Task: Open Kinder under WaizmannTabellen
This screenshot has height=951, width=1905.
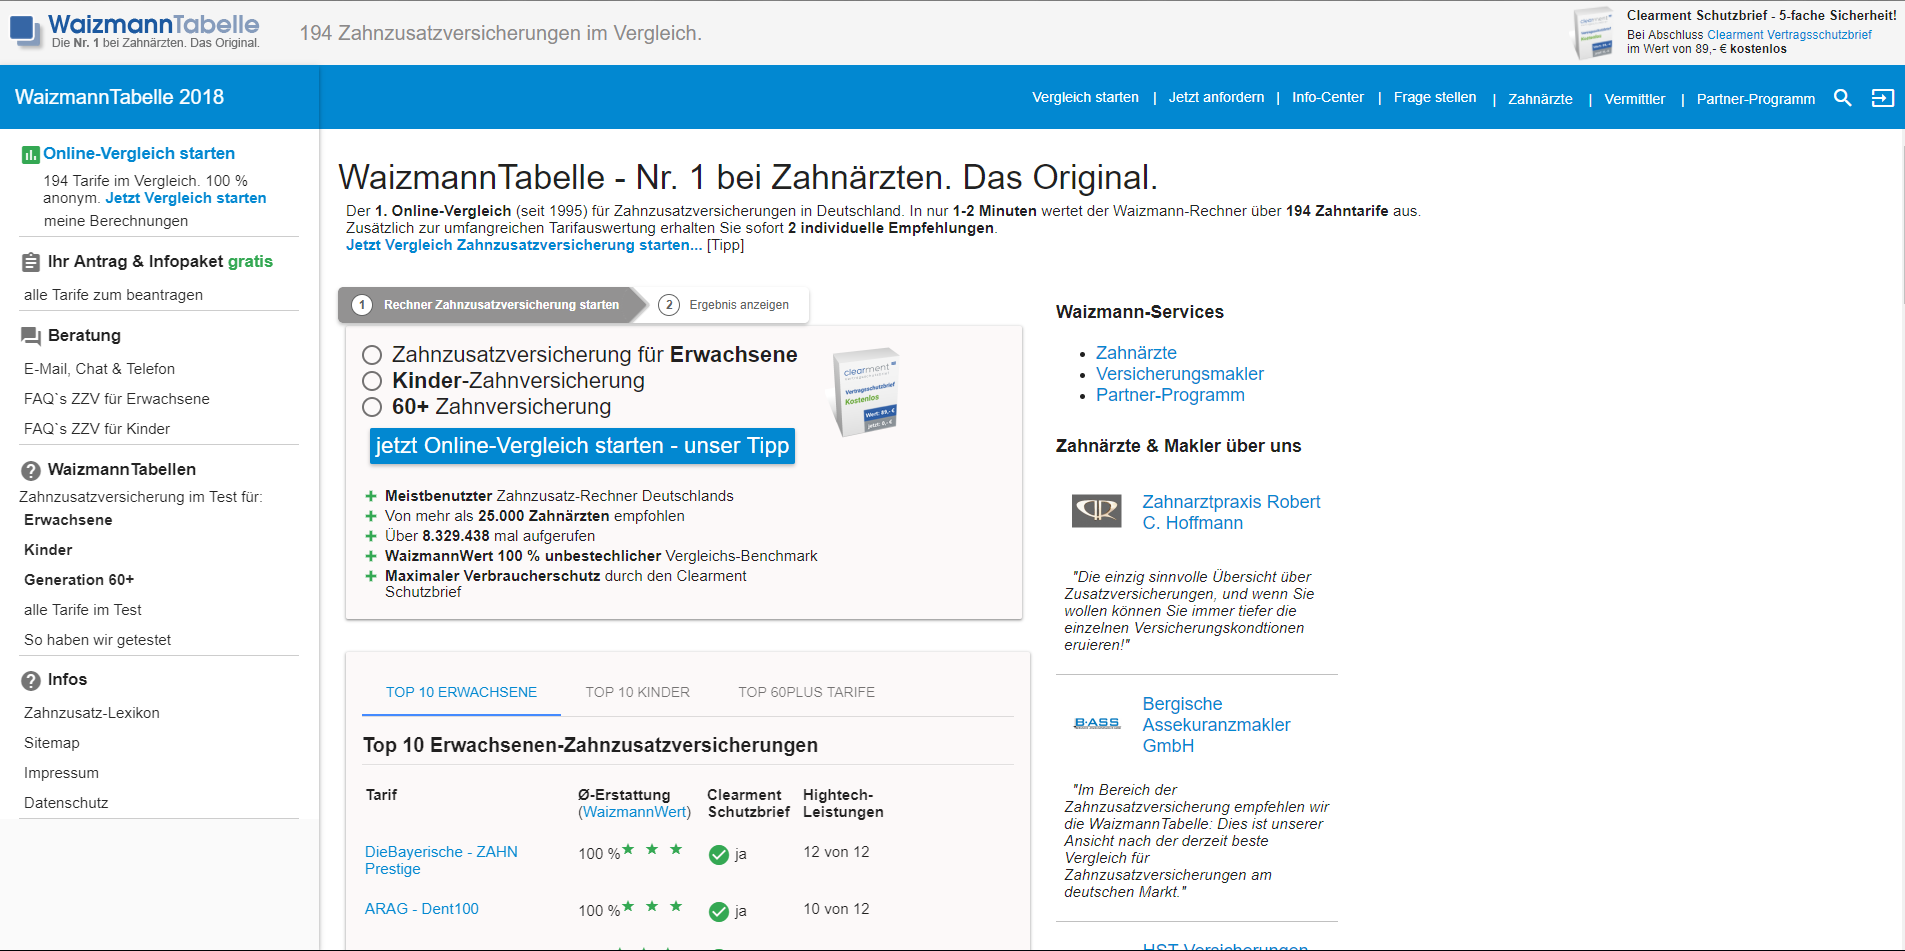Action: point(48,550)
